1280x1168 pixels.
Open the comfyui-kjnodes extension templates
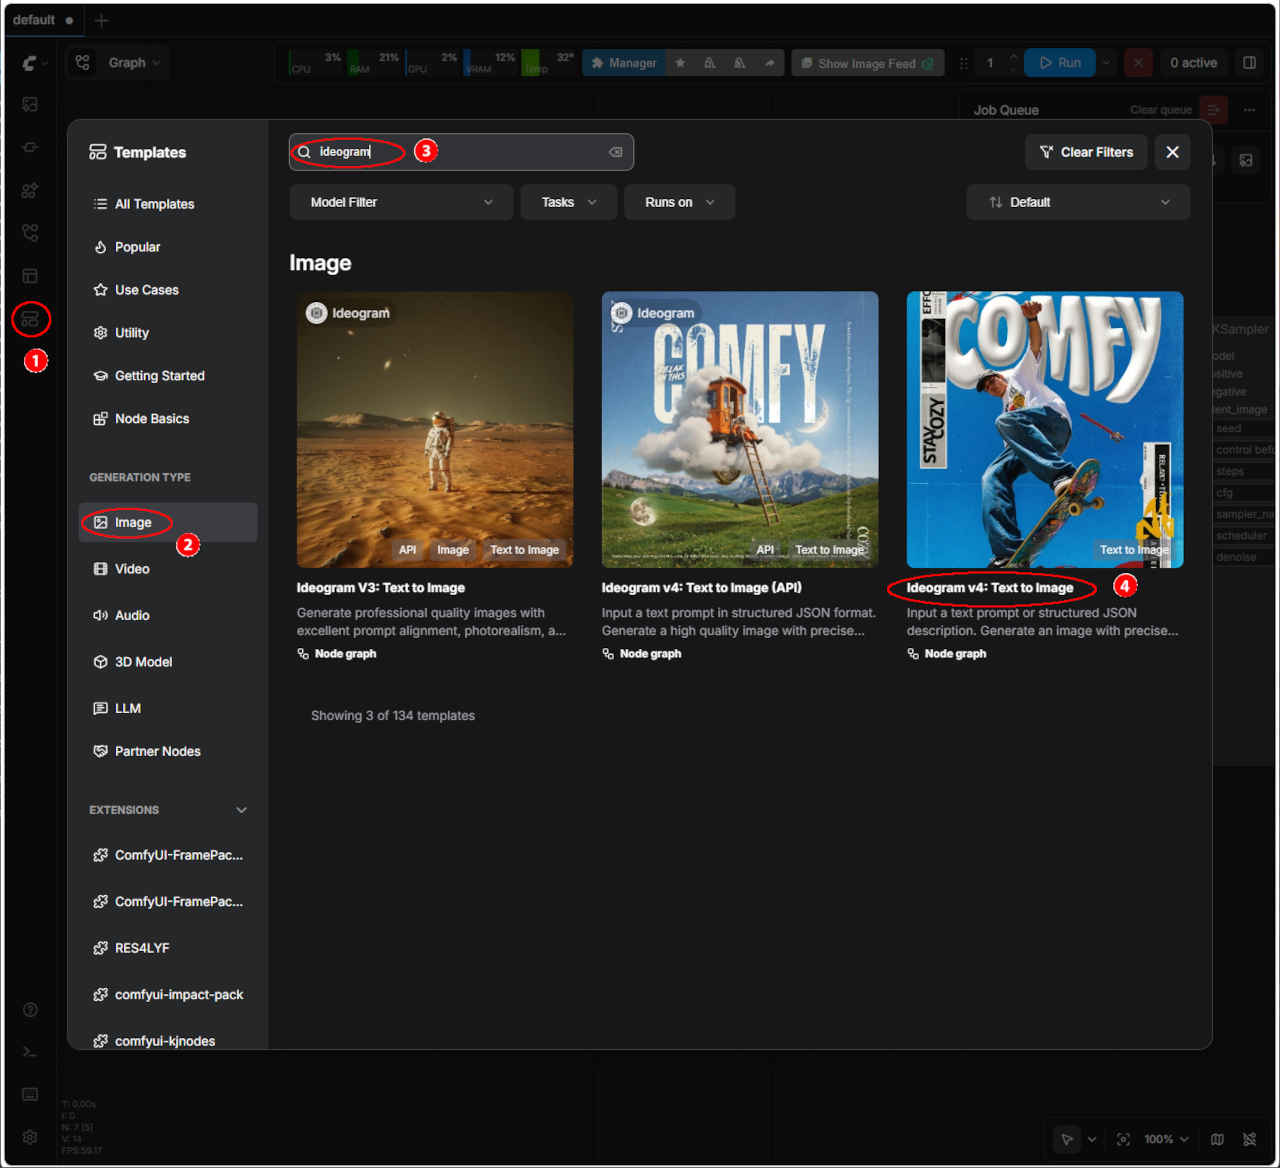click(x=168, y=1040)
